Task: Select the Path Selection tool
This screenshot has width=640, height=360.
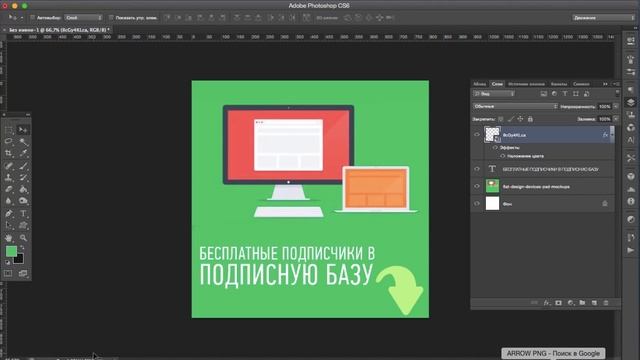Action: [x=9, y=225]
